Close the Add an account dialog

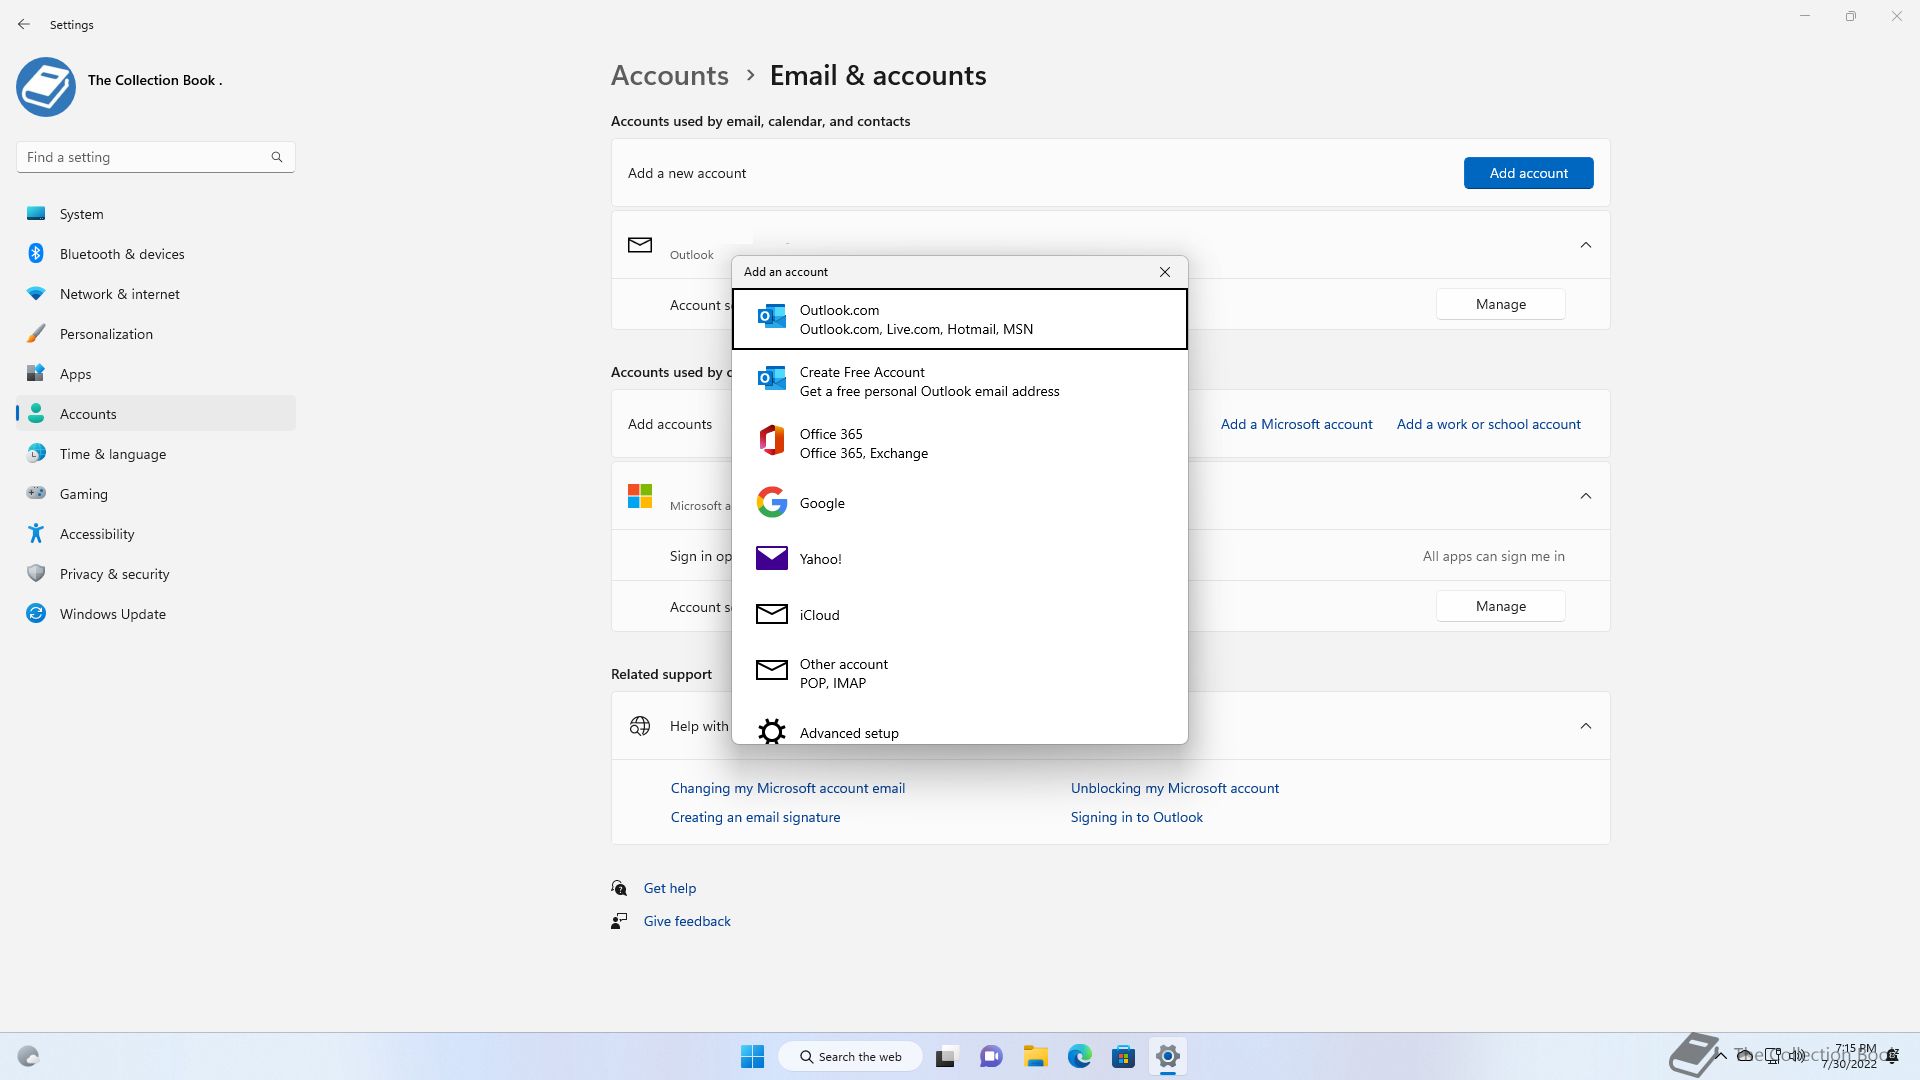click(1164, 272)
